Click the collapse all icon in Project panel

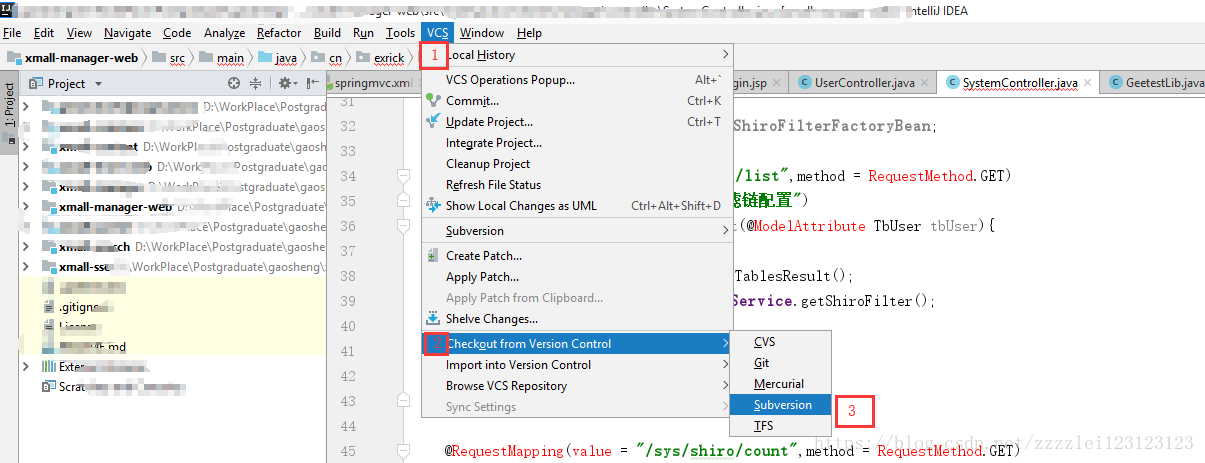pos(255,84)
